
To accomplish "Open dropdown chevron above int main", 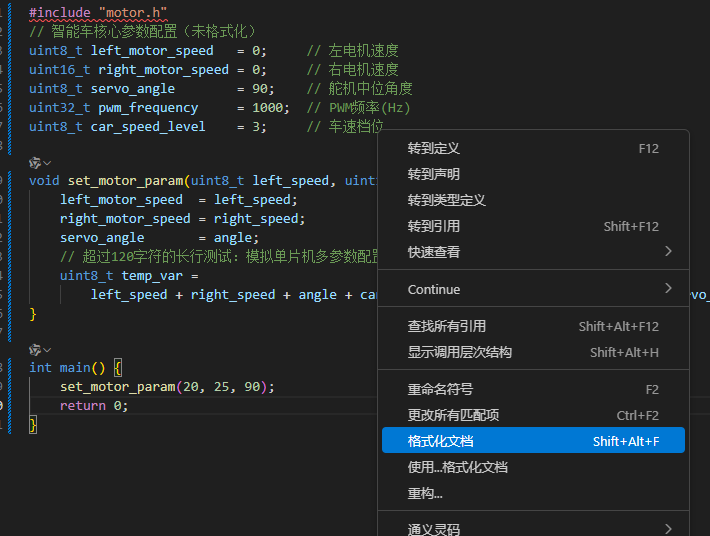I will coord(47,350).
